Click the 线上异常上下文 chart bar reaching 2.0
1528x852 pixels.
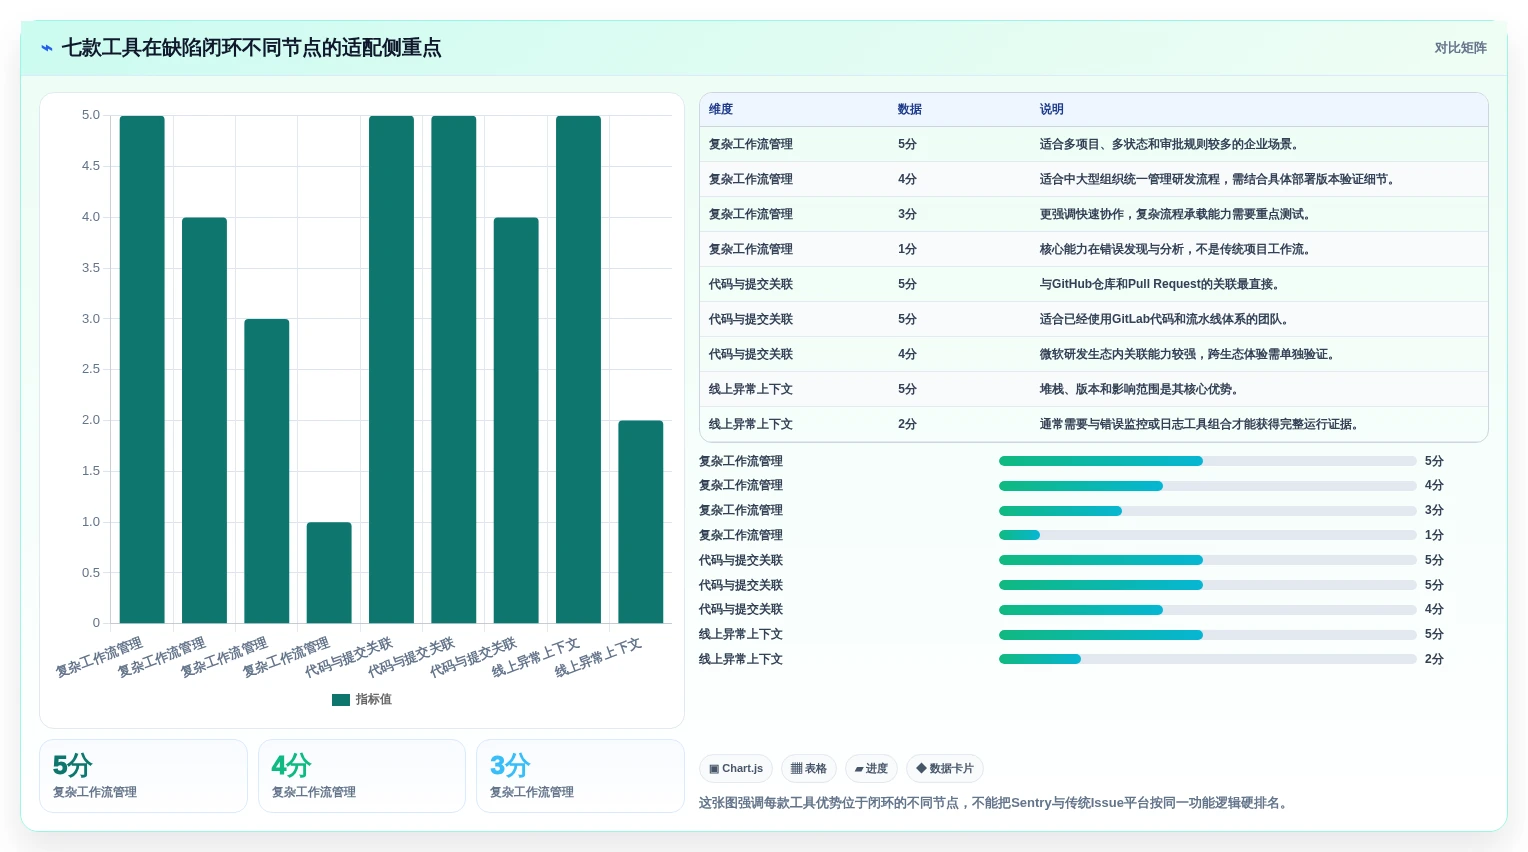coord(641,522)
